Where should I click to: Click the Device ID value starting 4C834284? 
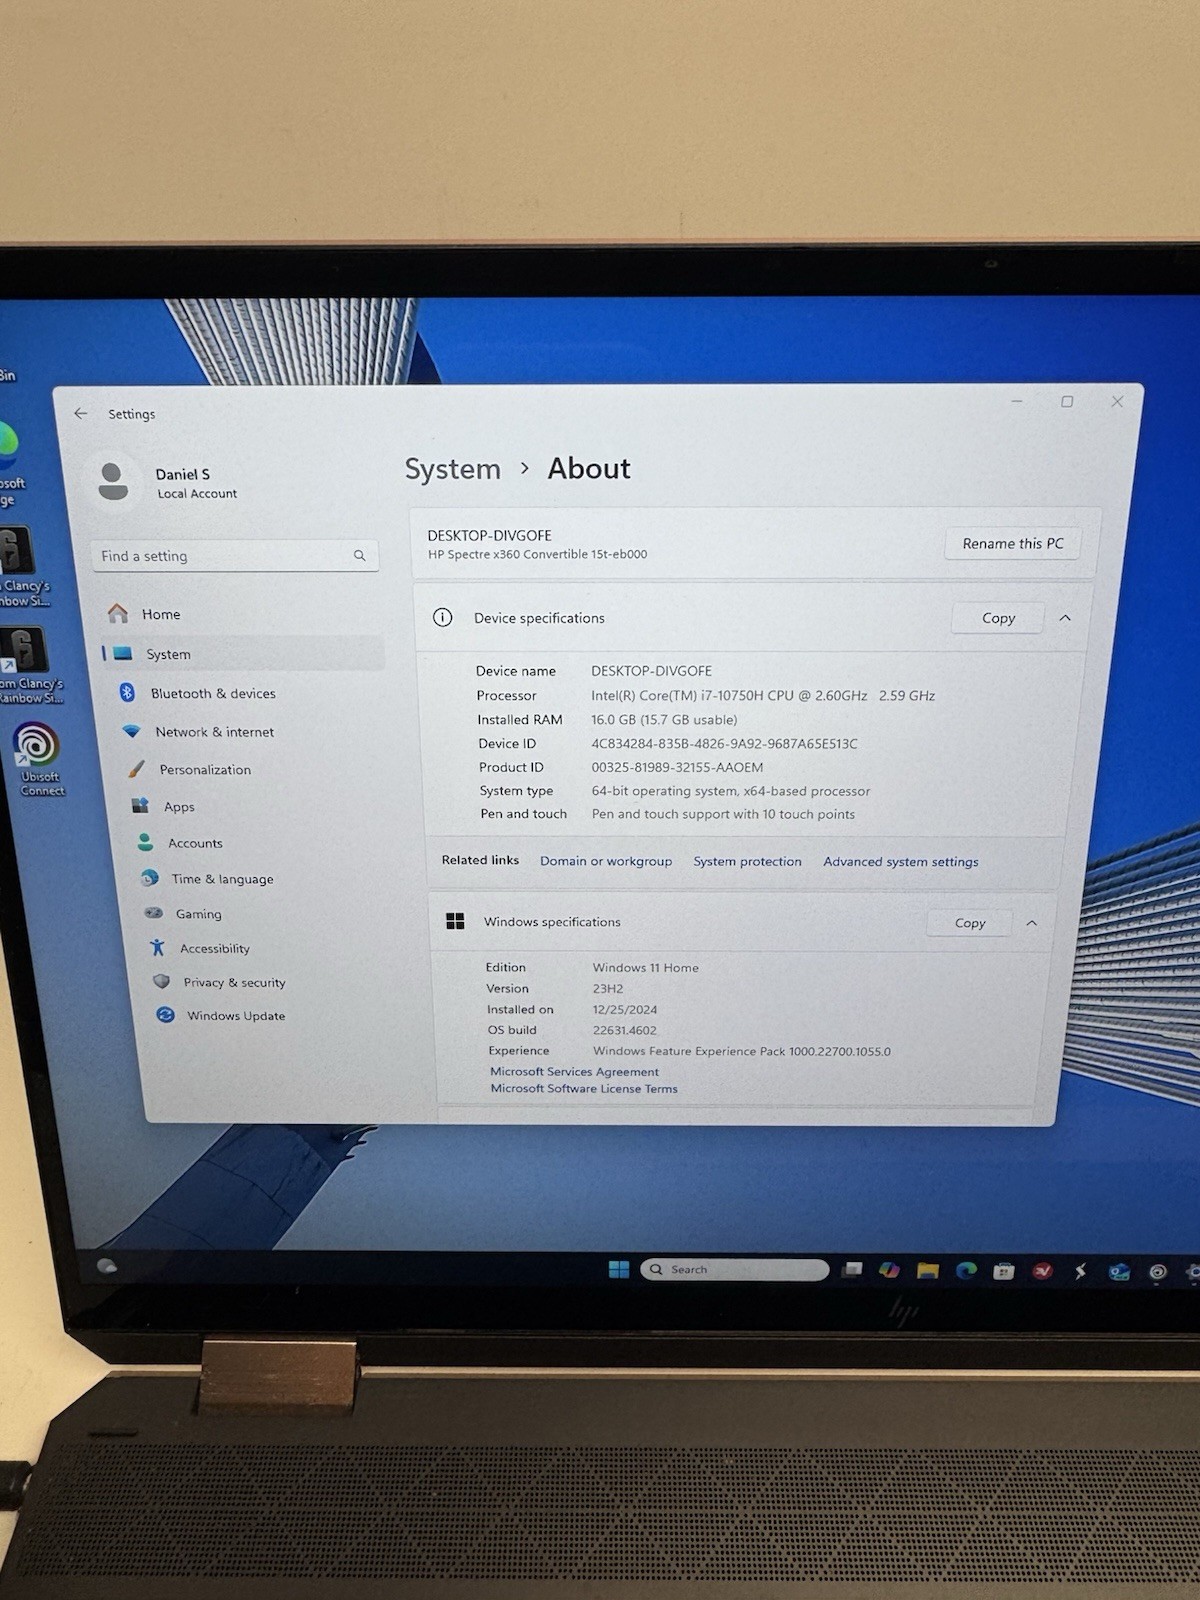(x=724, y=743)
